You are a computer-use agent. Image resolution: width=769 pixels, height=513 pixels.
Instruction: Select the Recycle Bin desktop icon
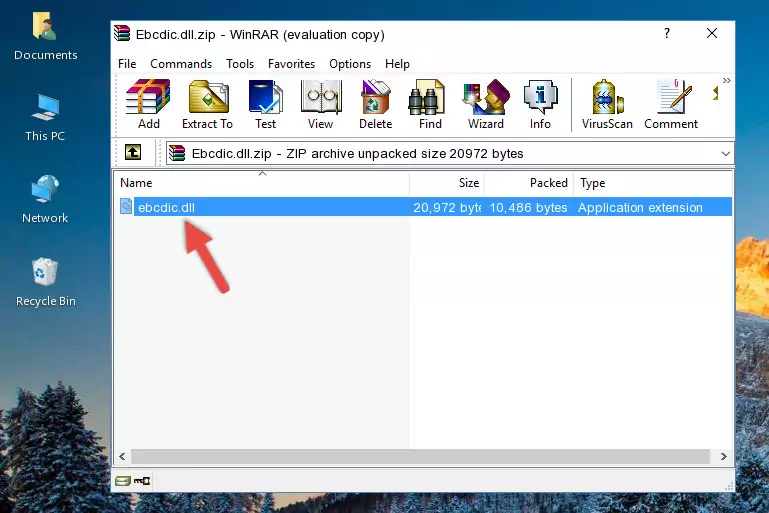(46, 282)
